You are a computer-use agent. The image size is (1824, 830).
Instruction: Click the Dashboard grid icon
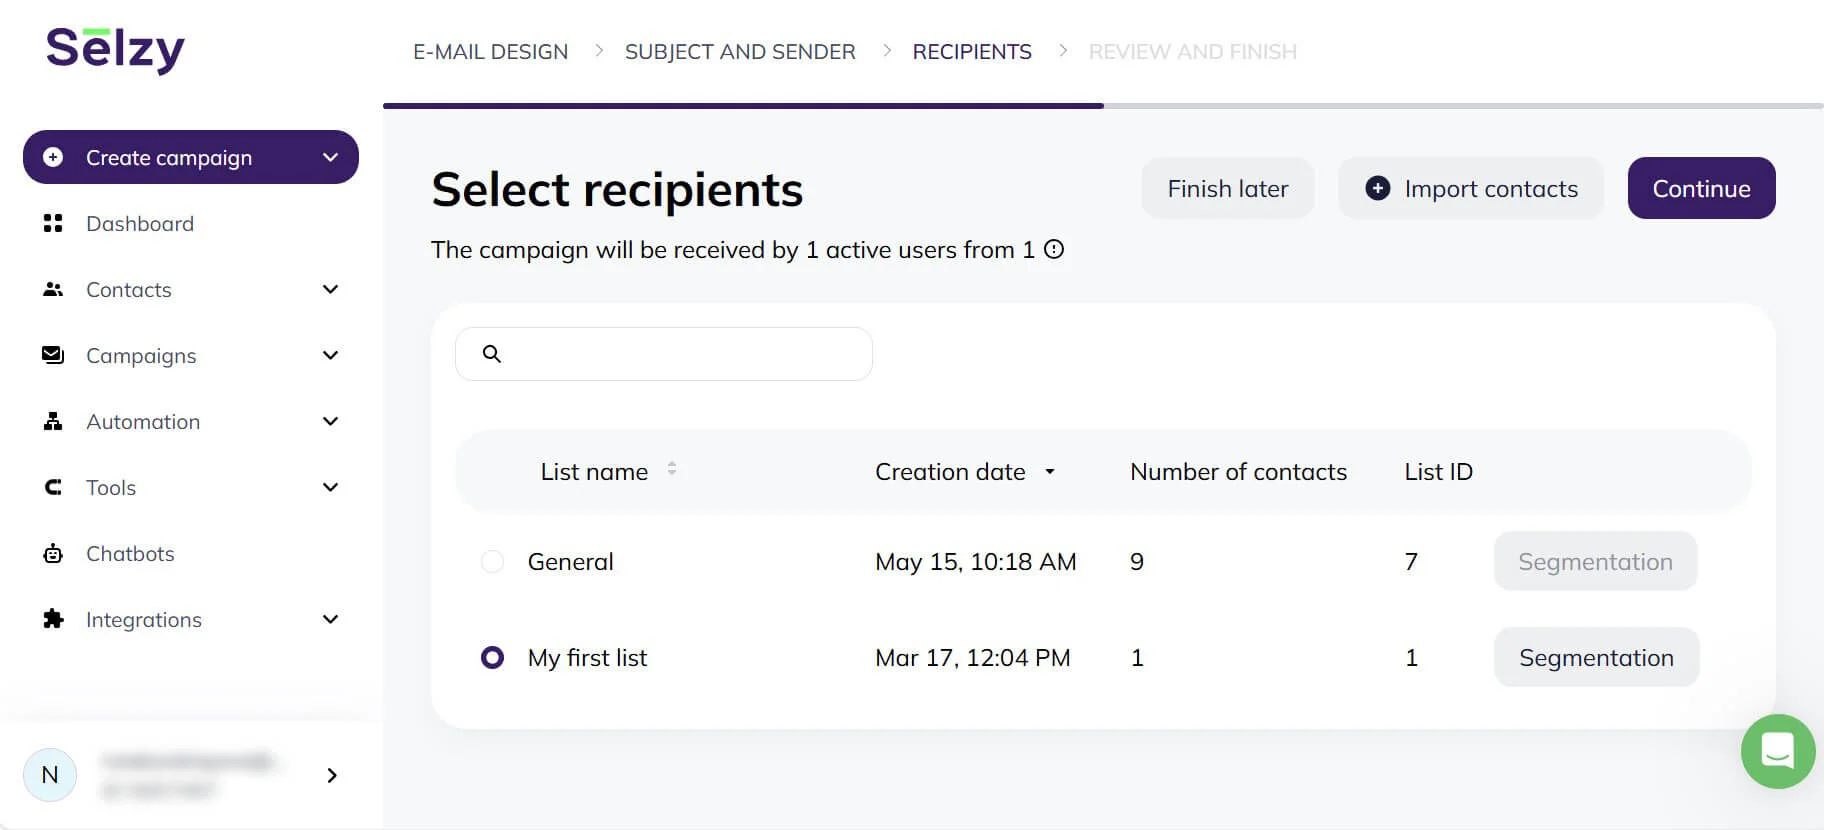(53, 223)
